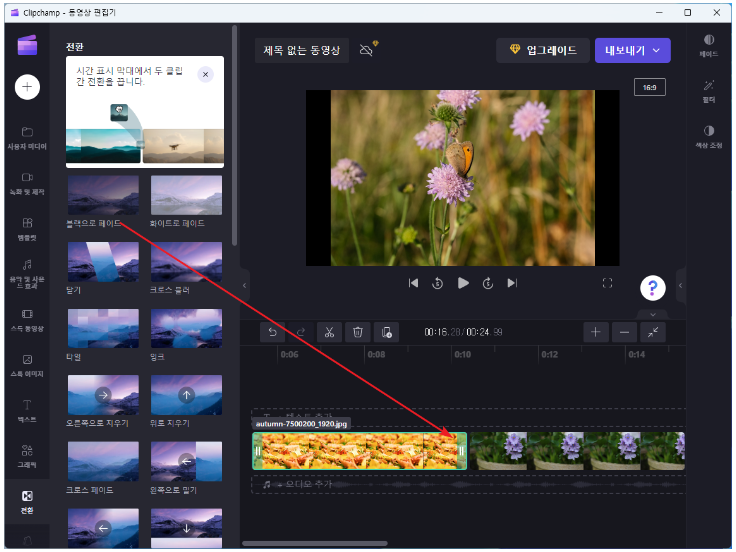Open the 사용자 미디어 sidebar tab
This screenshot has height=552, width=736.
[x=27, y=138]
